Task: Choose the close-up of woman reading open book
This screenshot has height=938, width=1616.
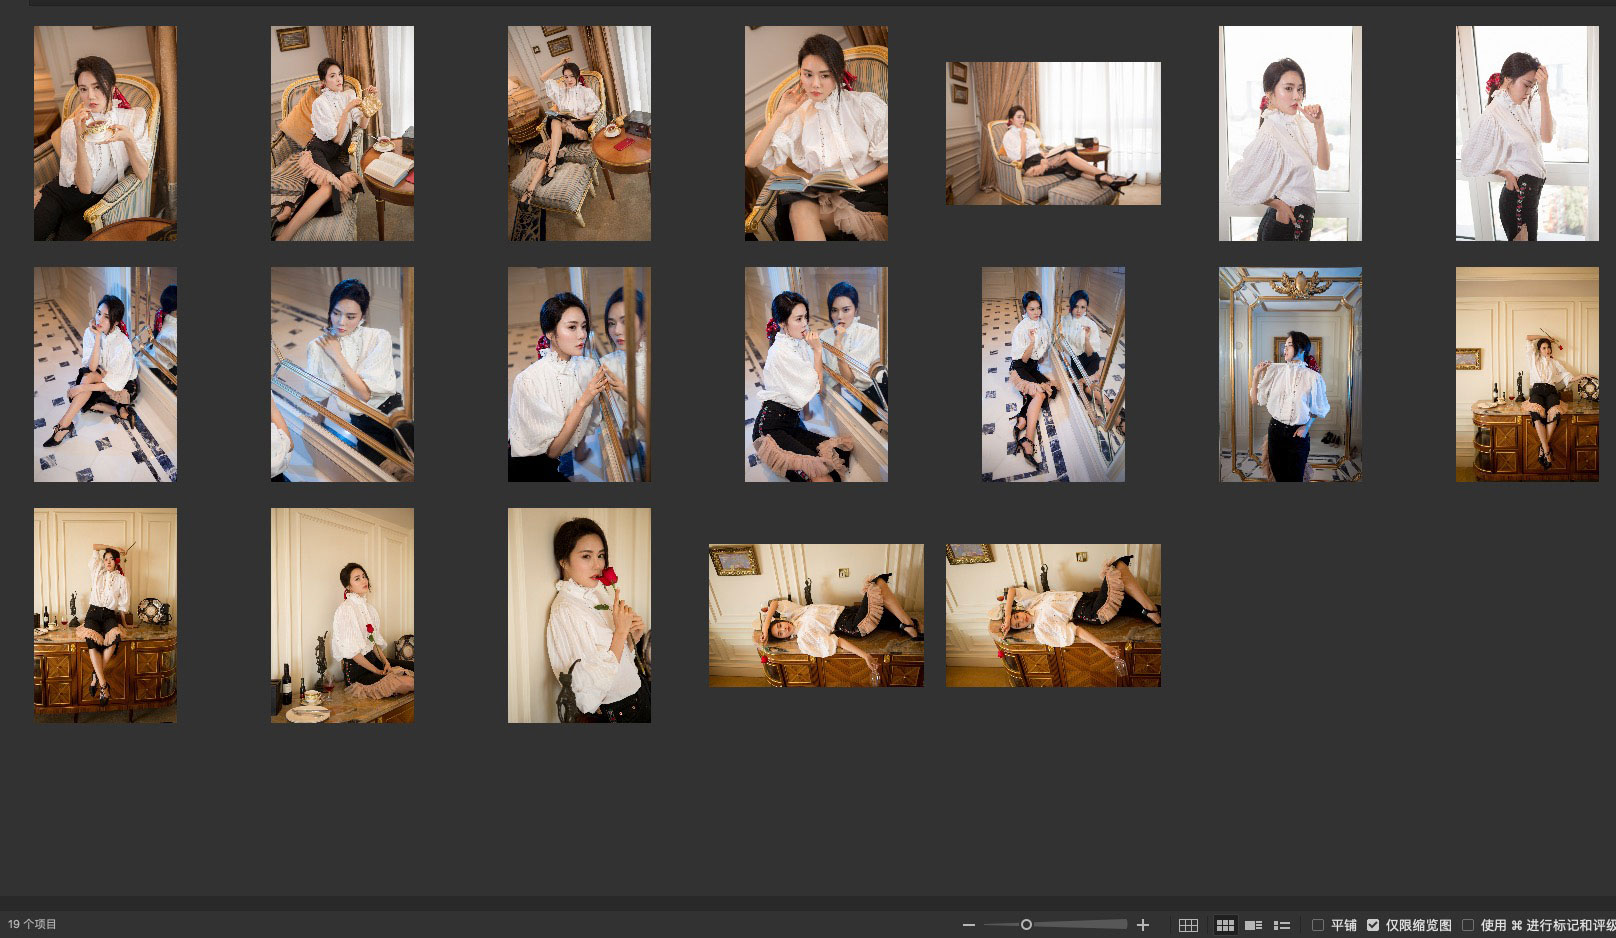Action: 816,133
